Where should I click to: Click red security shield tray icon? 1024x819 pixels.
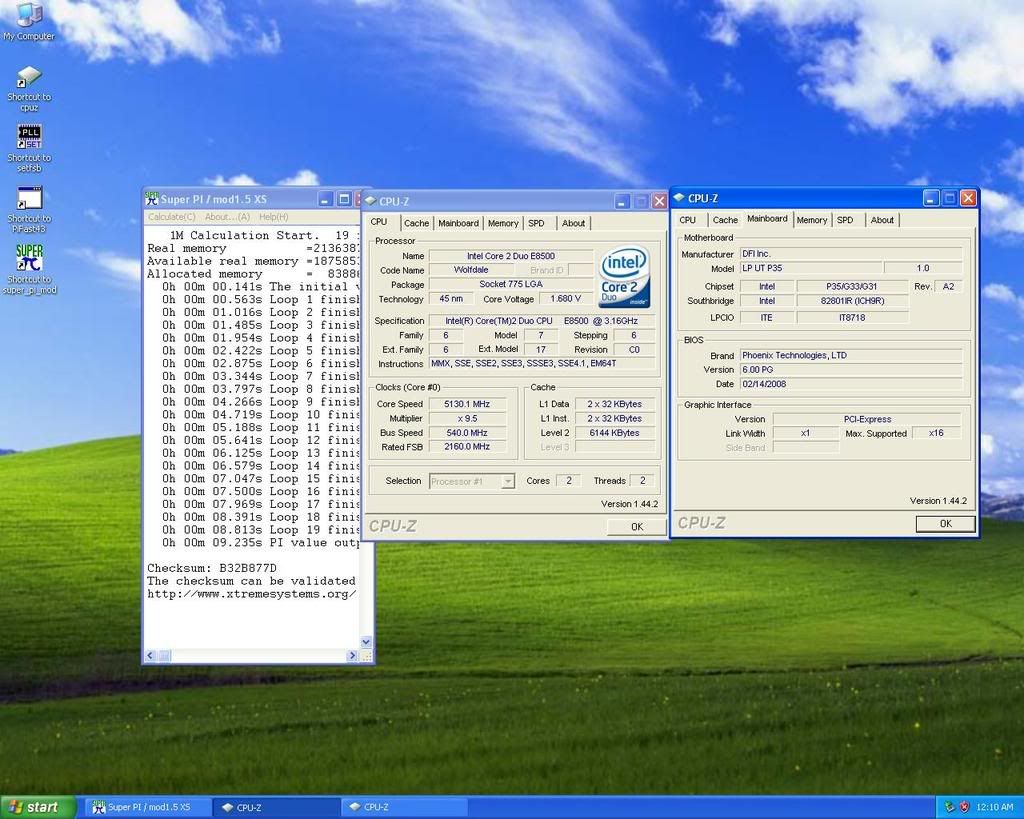coord(963,807)
